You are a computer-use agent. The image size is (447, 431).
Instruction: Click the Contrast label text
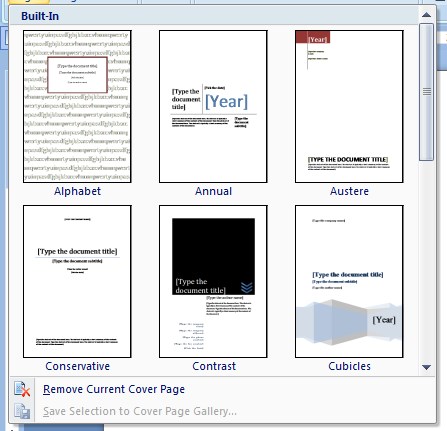pyautogui.click(x=214, y=366)
